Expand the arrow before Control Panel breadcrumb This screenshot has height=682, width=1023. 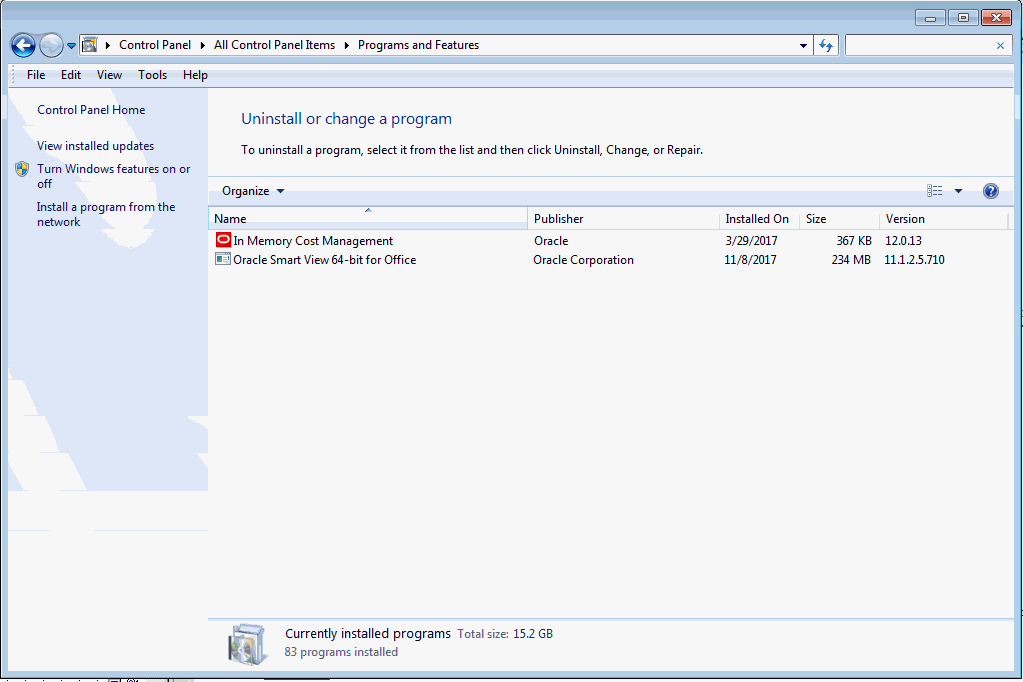[x=108, y=45]
